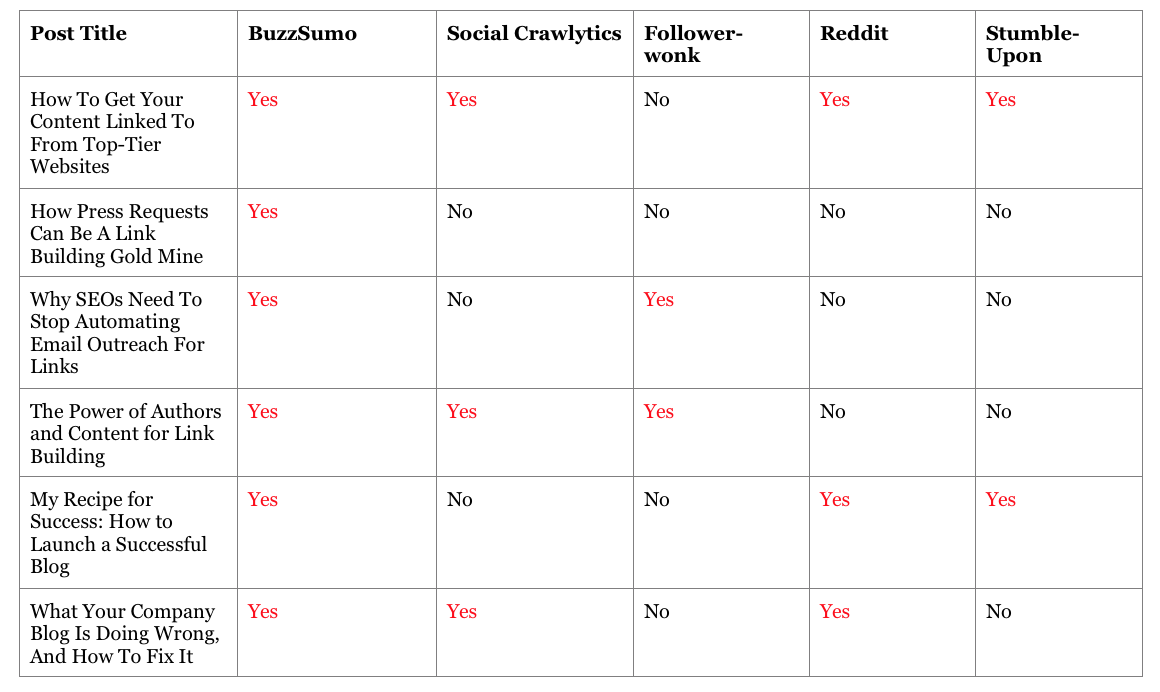The height and width of the screenshot is (692, 1160).
Task: Click the Reddit column header
Action: point(854,33)
